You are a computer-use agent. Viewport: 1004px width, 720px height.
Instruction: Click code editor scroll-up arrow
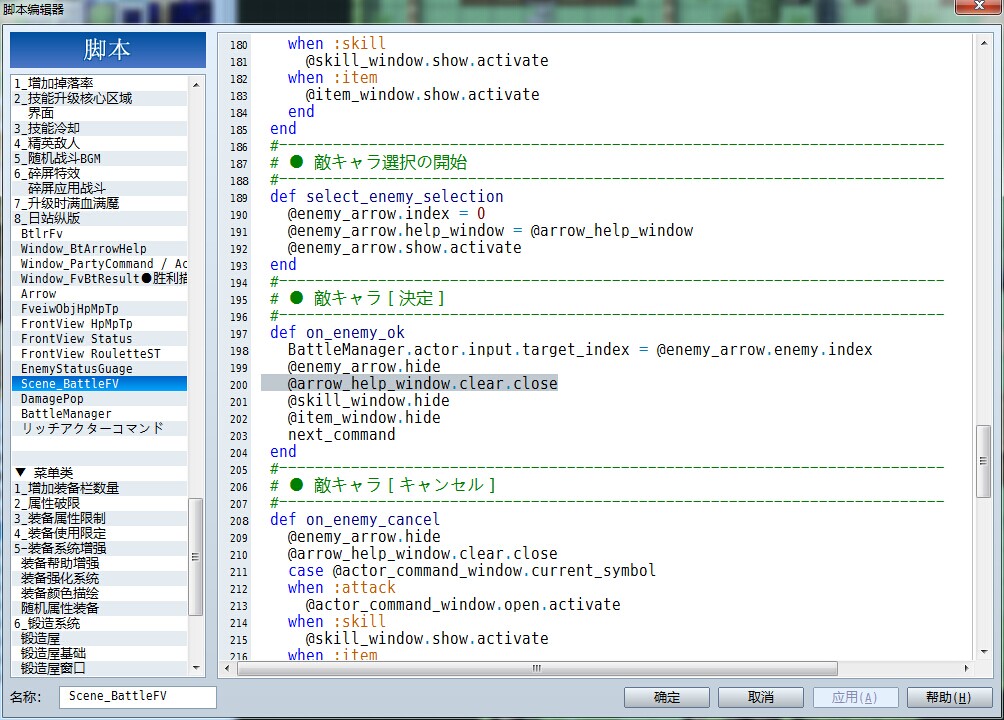coord(984,43)
